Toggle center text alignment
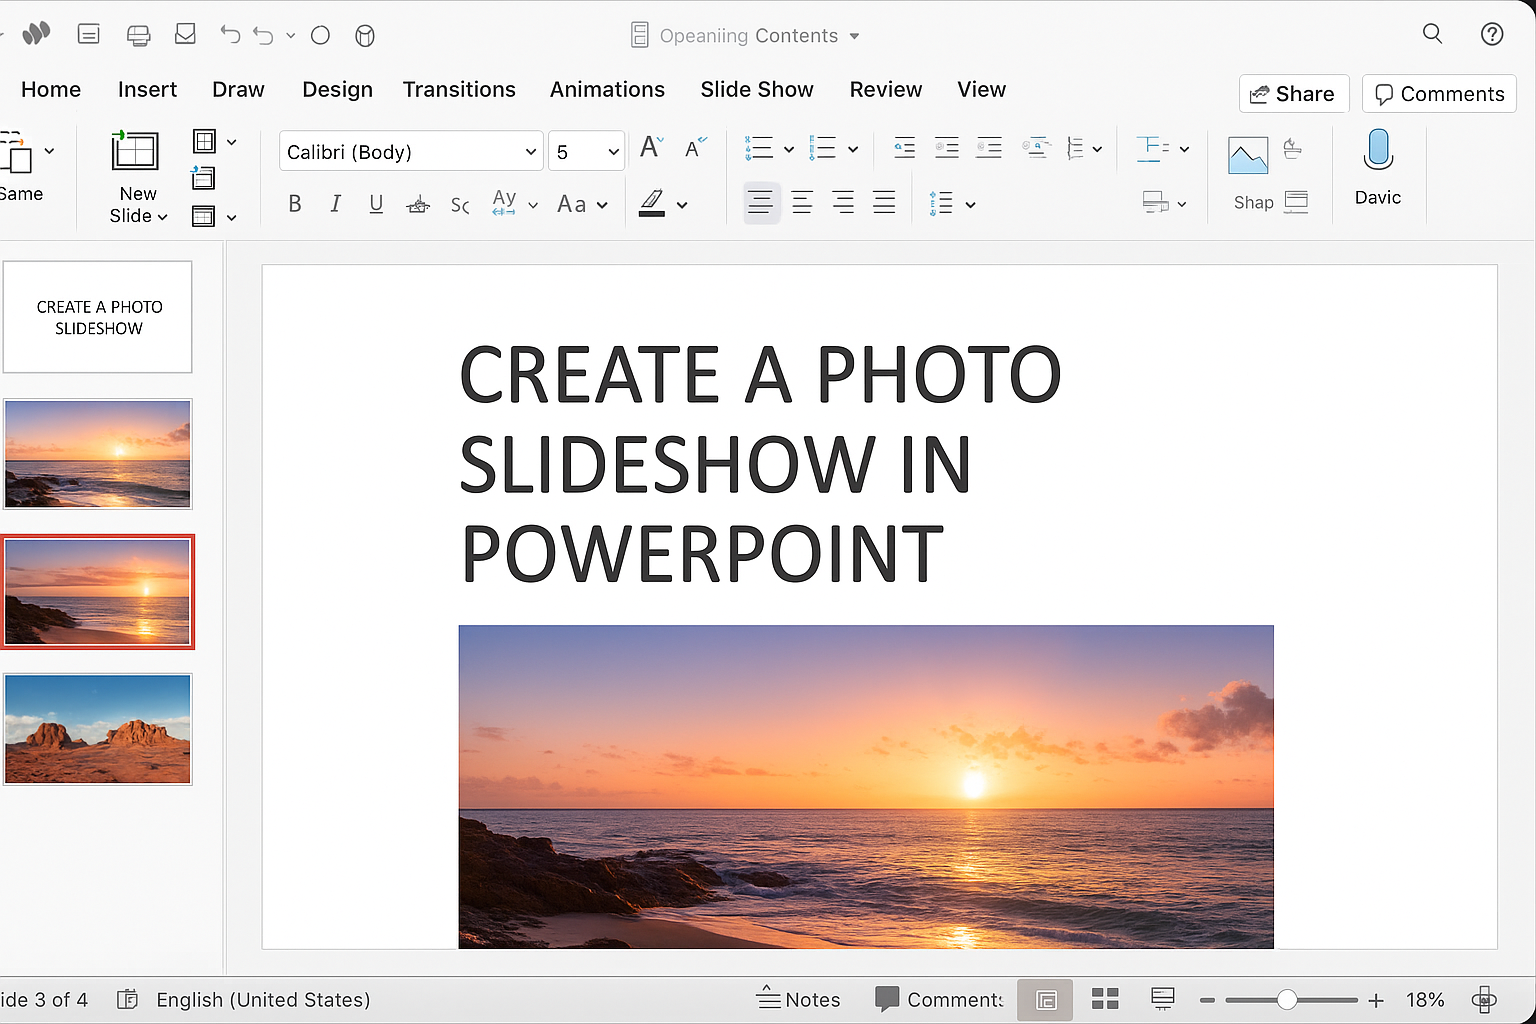The height and width of the screenshot is (1024, 1536). 802,202
